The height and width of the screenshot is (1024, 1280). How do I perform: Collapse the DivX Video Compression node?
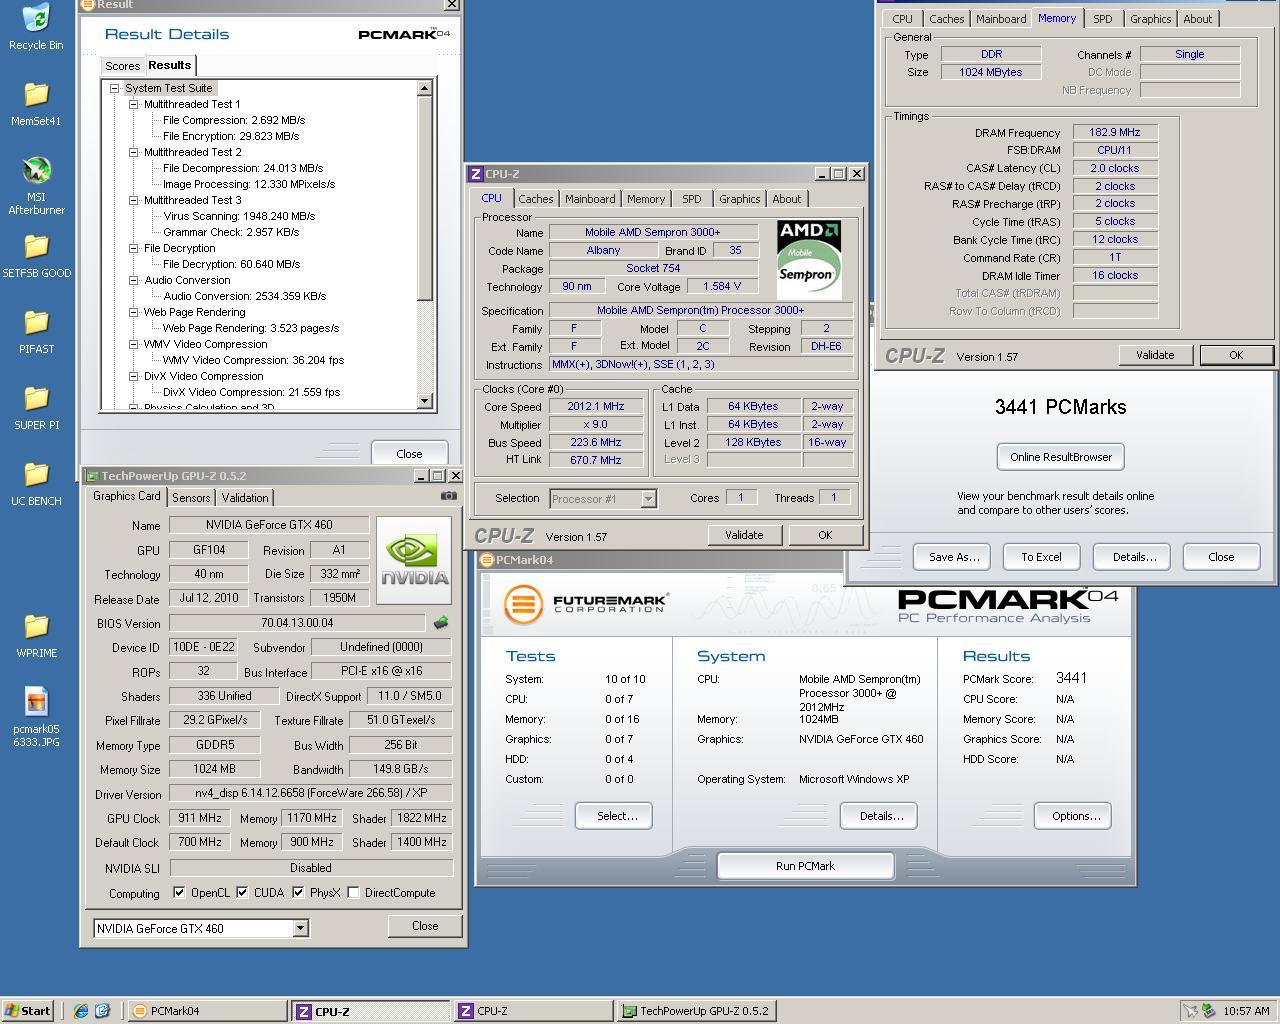133,376
